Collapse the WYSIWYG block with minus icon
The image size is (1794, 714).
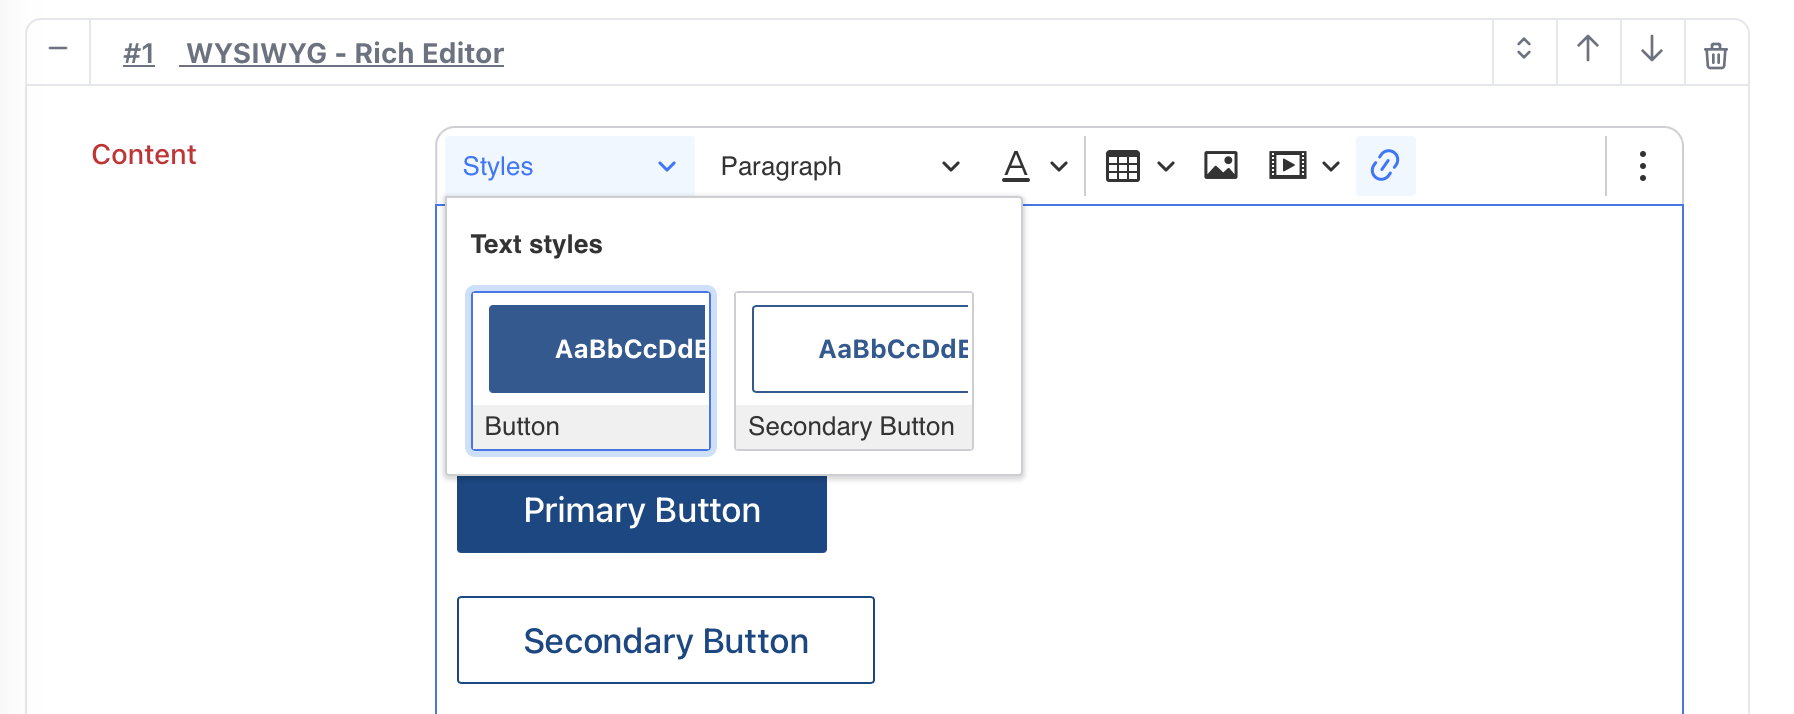58,50
